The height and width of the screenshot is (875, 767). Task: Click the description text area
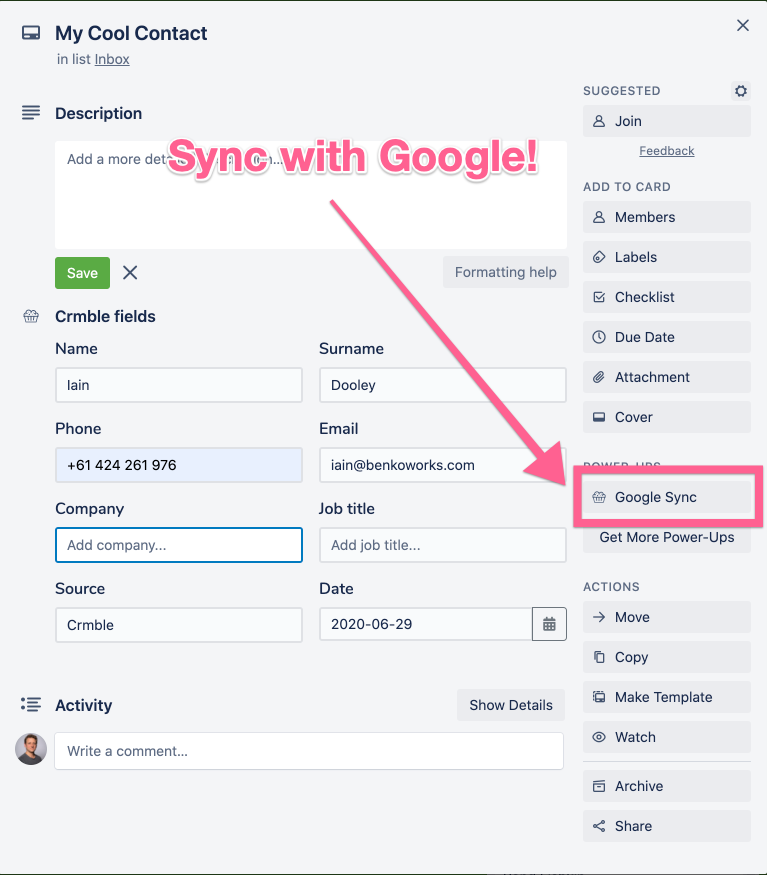[311, 195]
